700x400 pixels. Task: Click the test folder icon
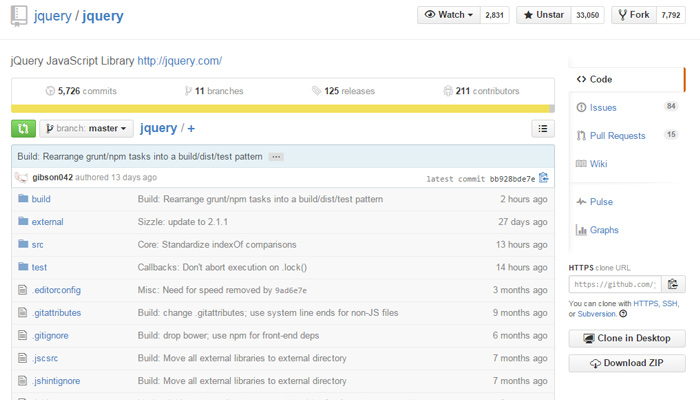23,267
